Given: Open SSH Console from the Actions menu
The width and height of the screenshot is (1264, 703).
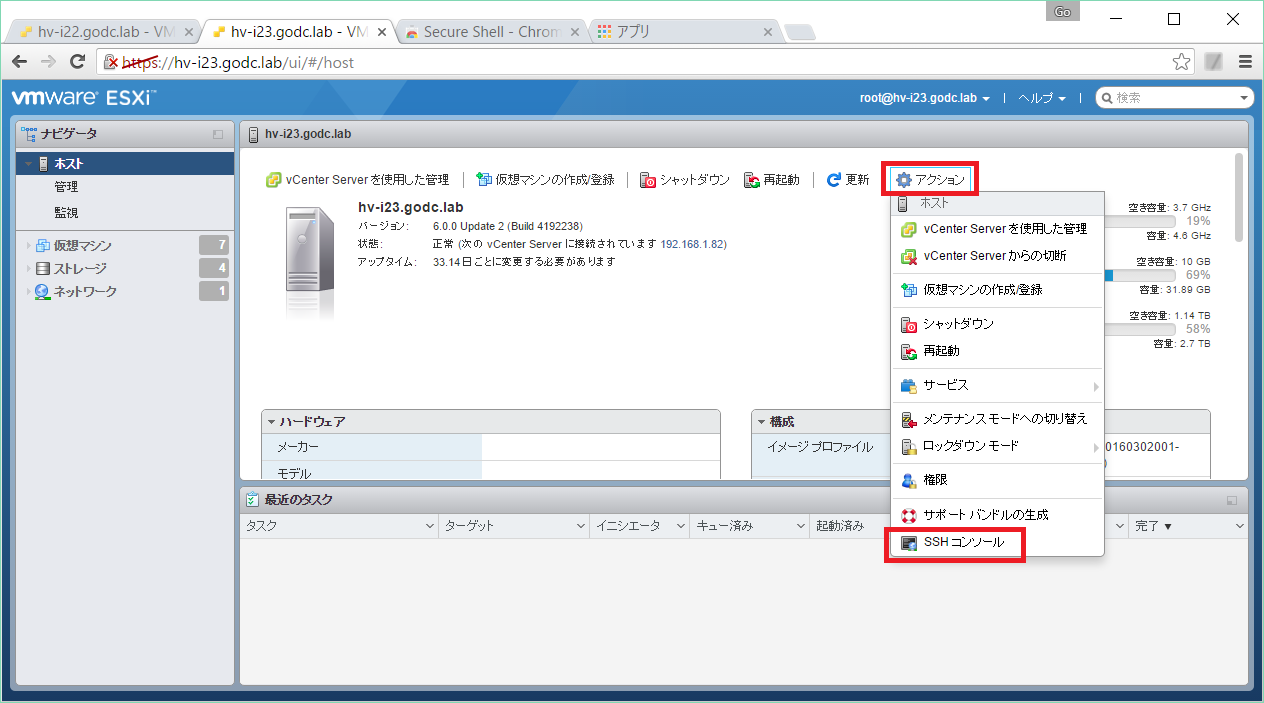Looking at the screenshot, I should 997,543.
